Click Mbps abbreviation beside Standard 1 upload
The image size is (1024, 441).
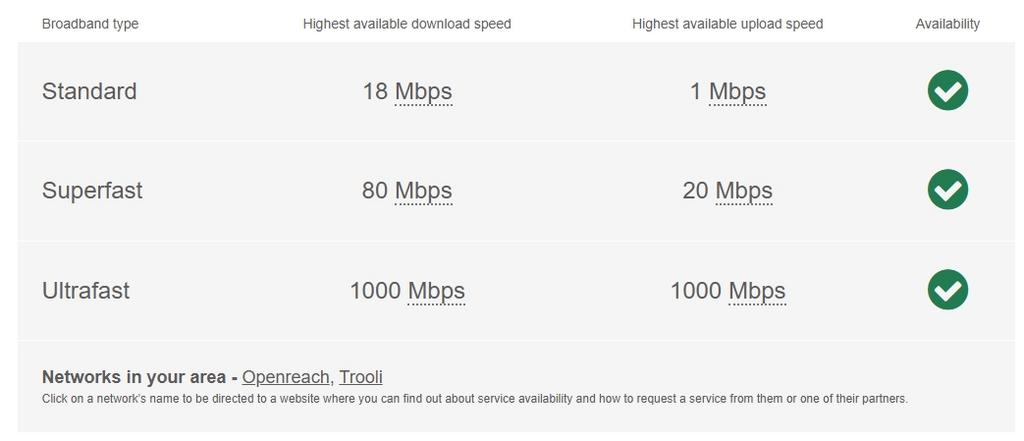[x=737, y=92]
